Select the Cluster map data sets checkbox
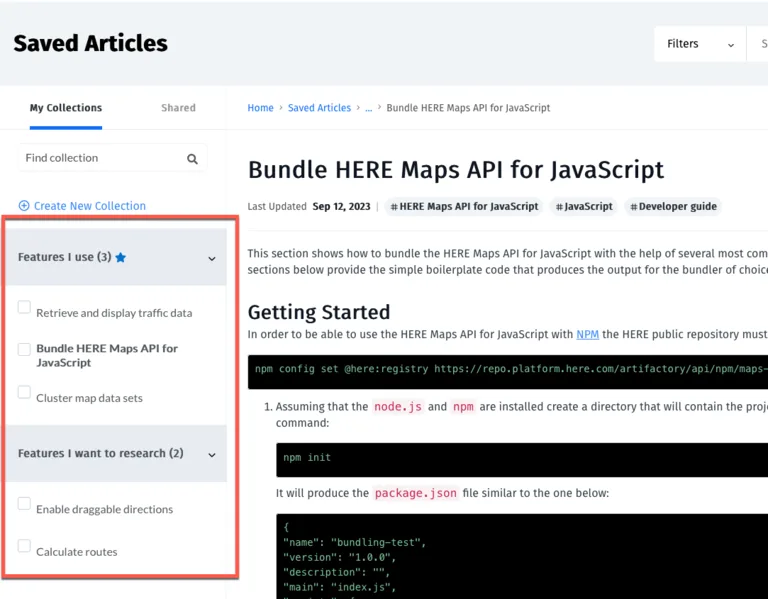The width and height of the screenshot is (768, 599). (x=24, y=392)
